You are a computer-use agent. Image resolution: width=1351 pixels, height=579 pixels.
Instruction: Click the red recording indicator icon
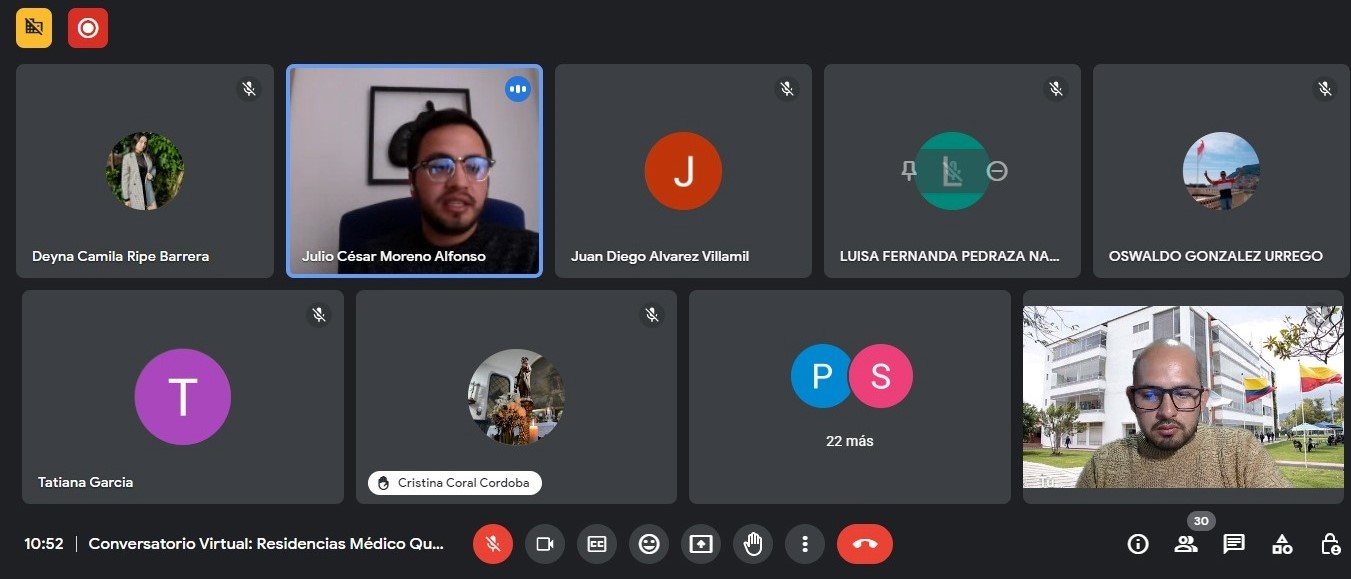click(x=88, y=28)
